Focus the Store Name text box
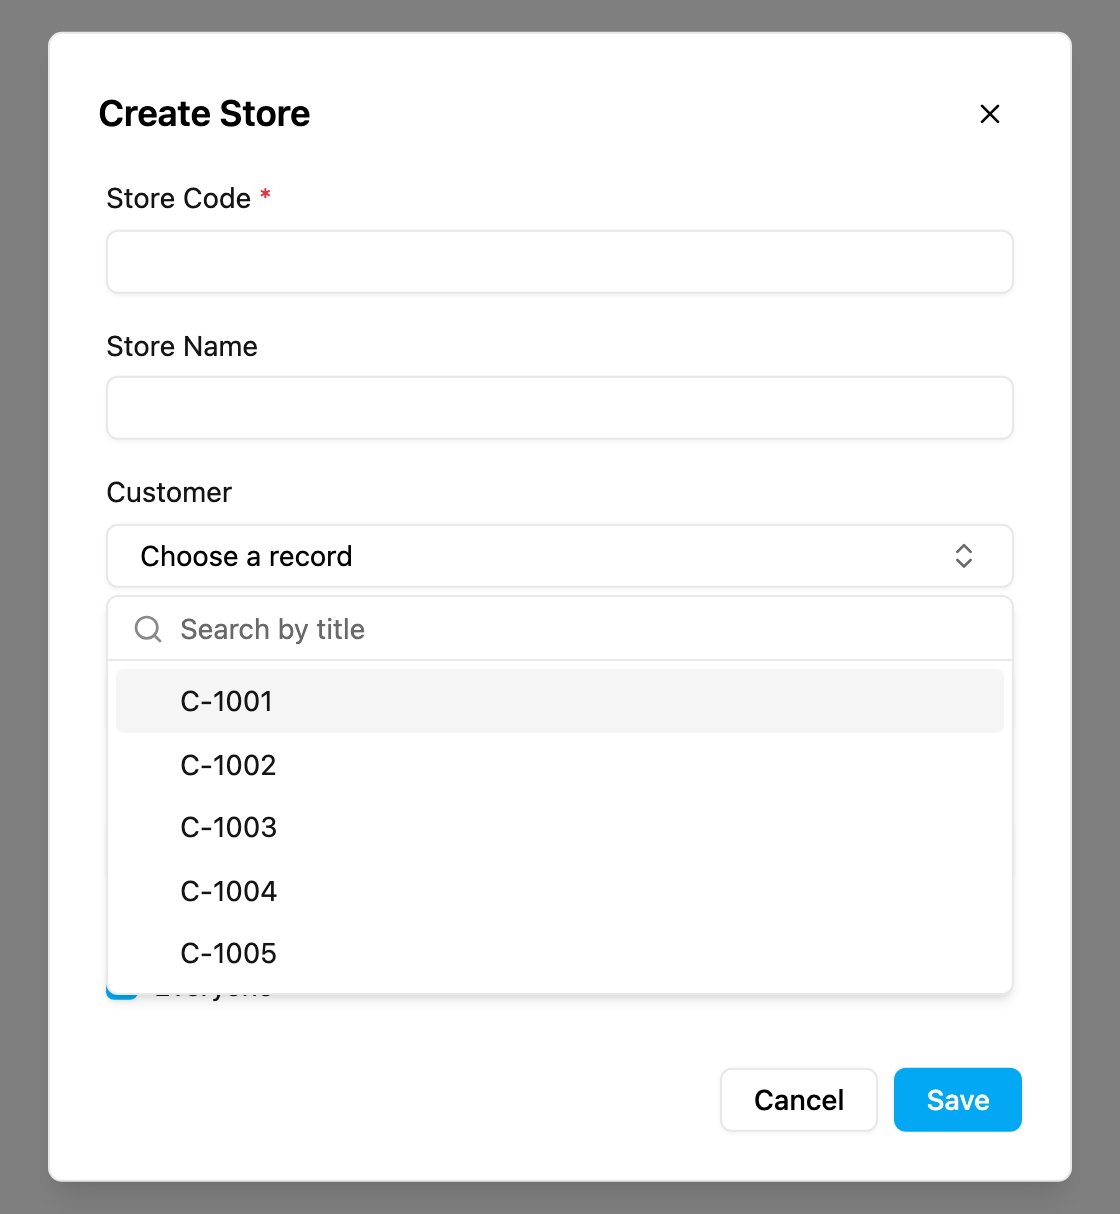 560,408
